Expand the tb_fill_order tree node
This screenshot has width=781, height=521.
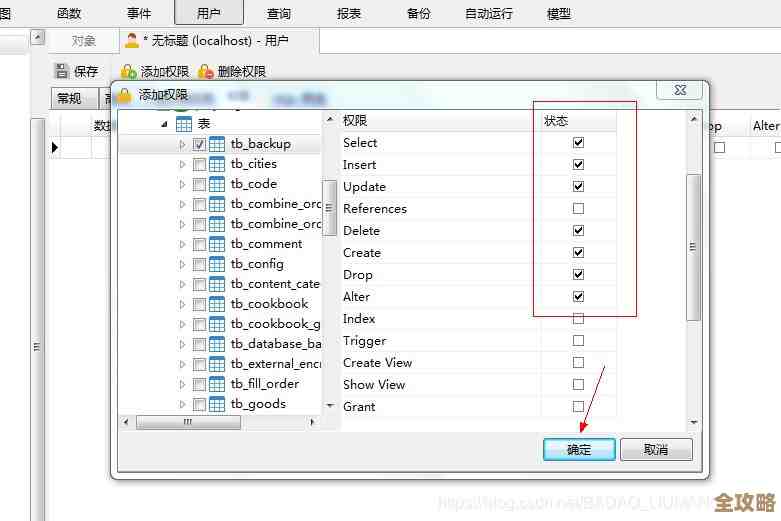(182, 384)
